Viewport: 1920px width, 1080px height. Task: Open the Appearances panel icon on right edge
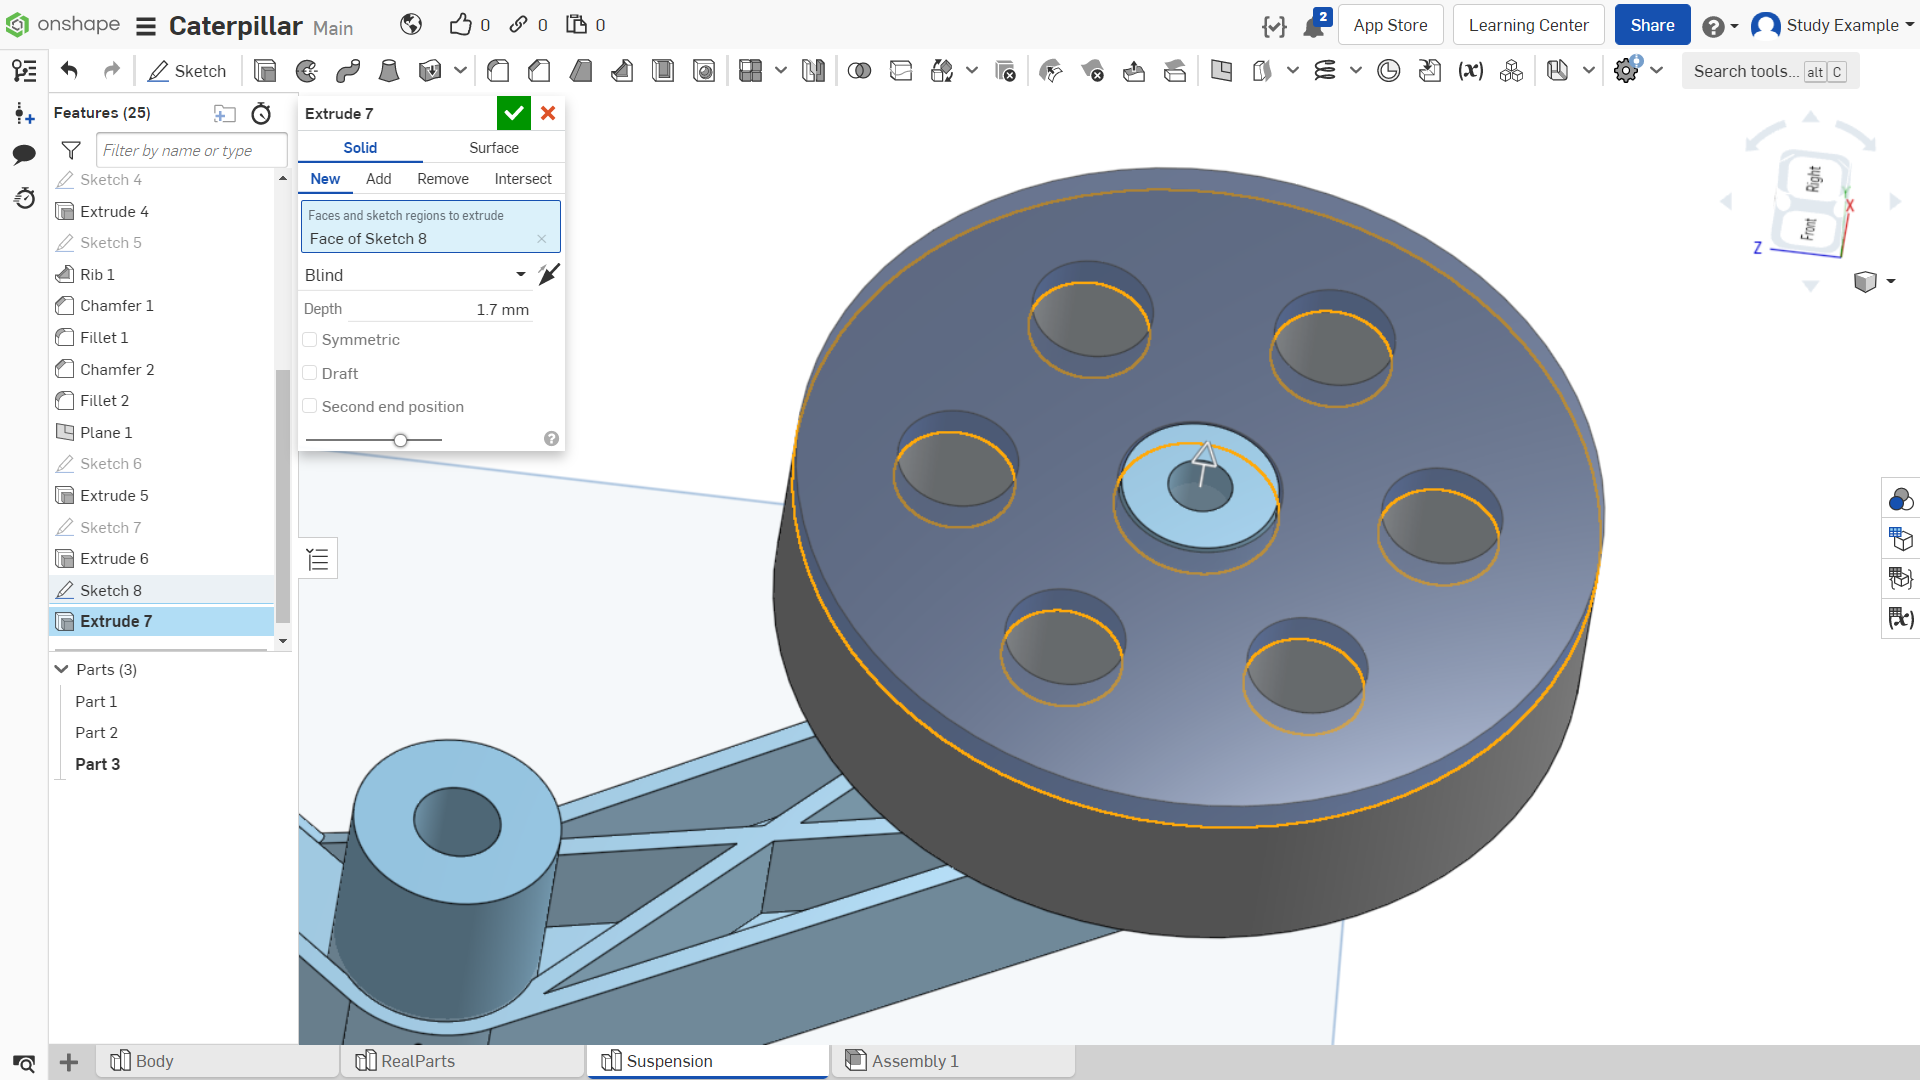[1900, 499]
